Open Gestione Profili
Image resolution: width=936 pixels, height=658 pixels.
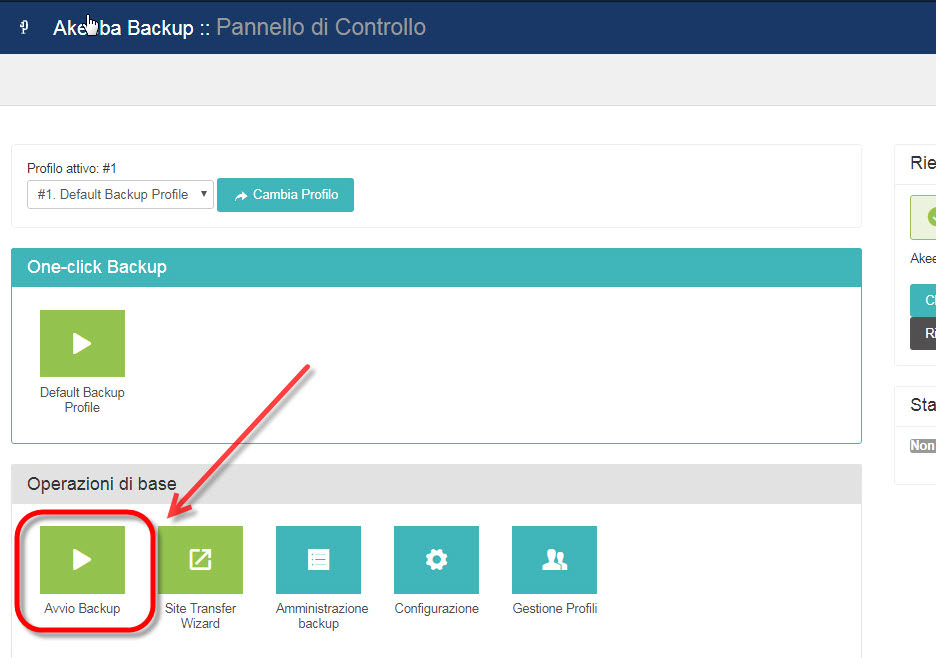(x=554, y=559)
